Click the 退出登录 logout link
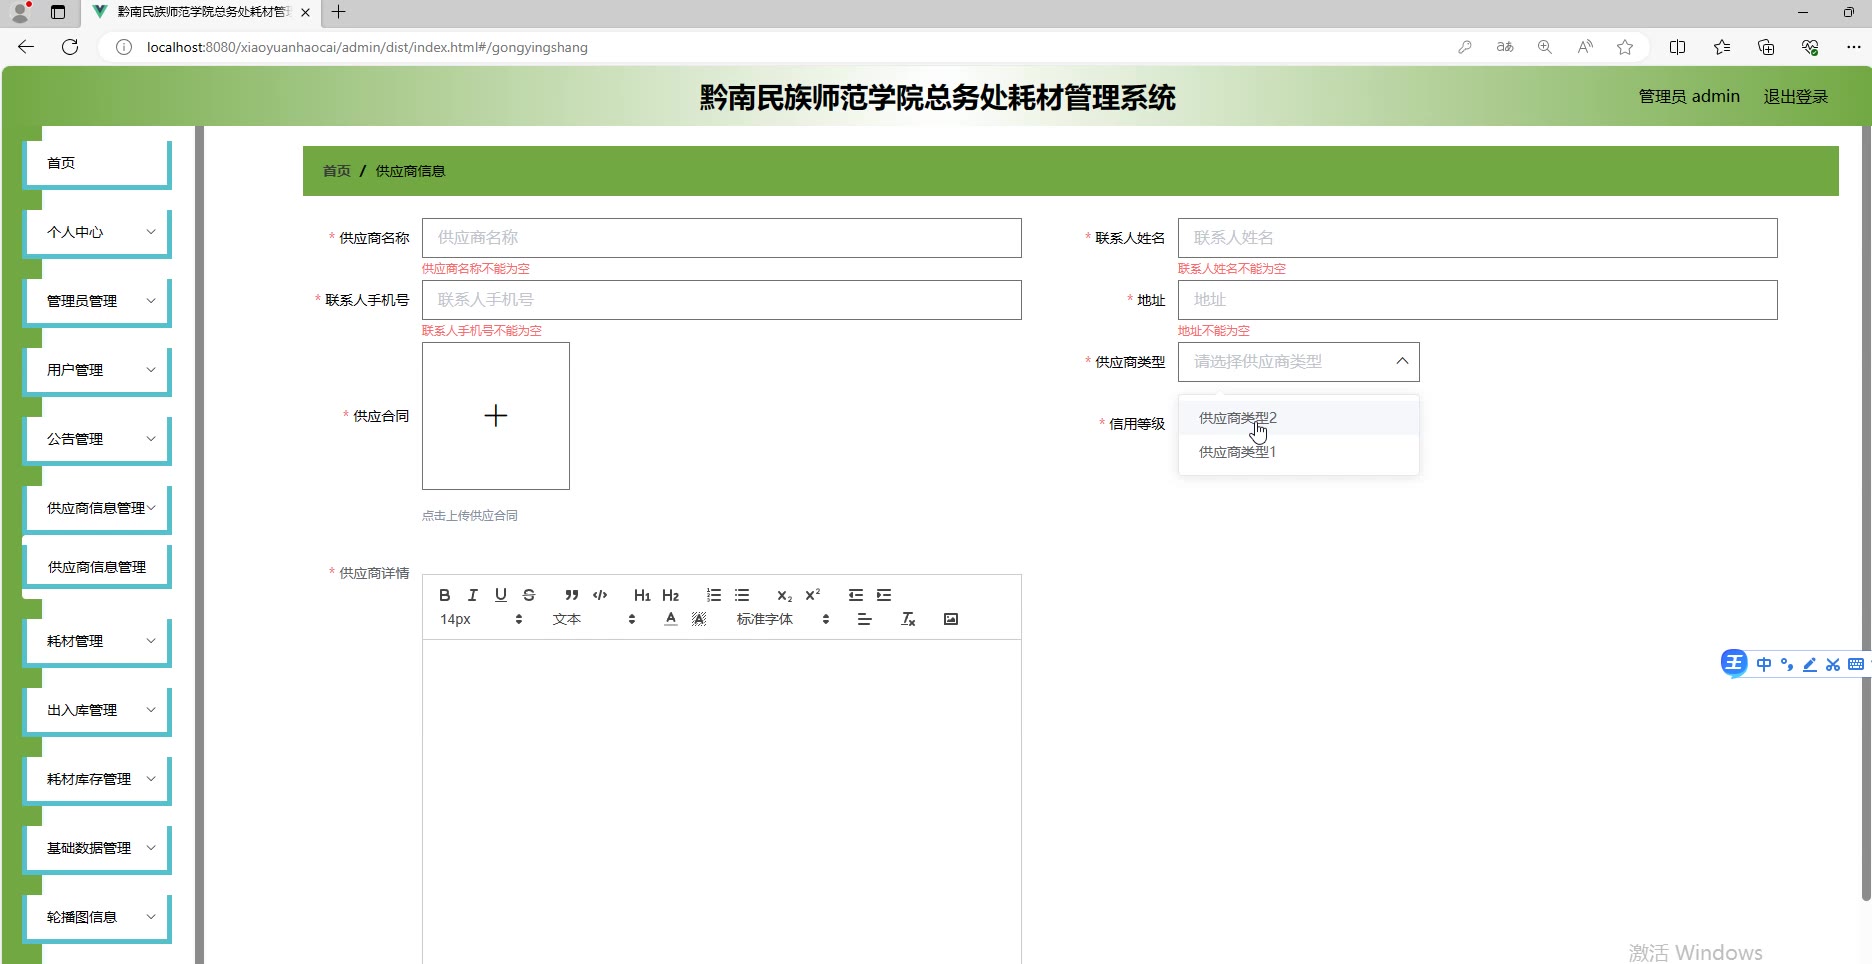1872x964 pixels. [1795, 97]
